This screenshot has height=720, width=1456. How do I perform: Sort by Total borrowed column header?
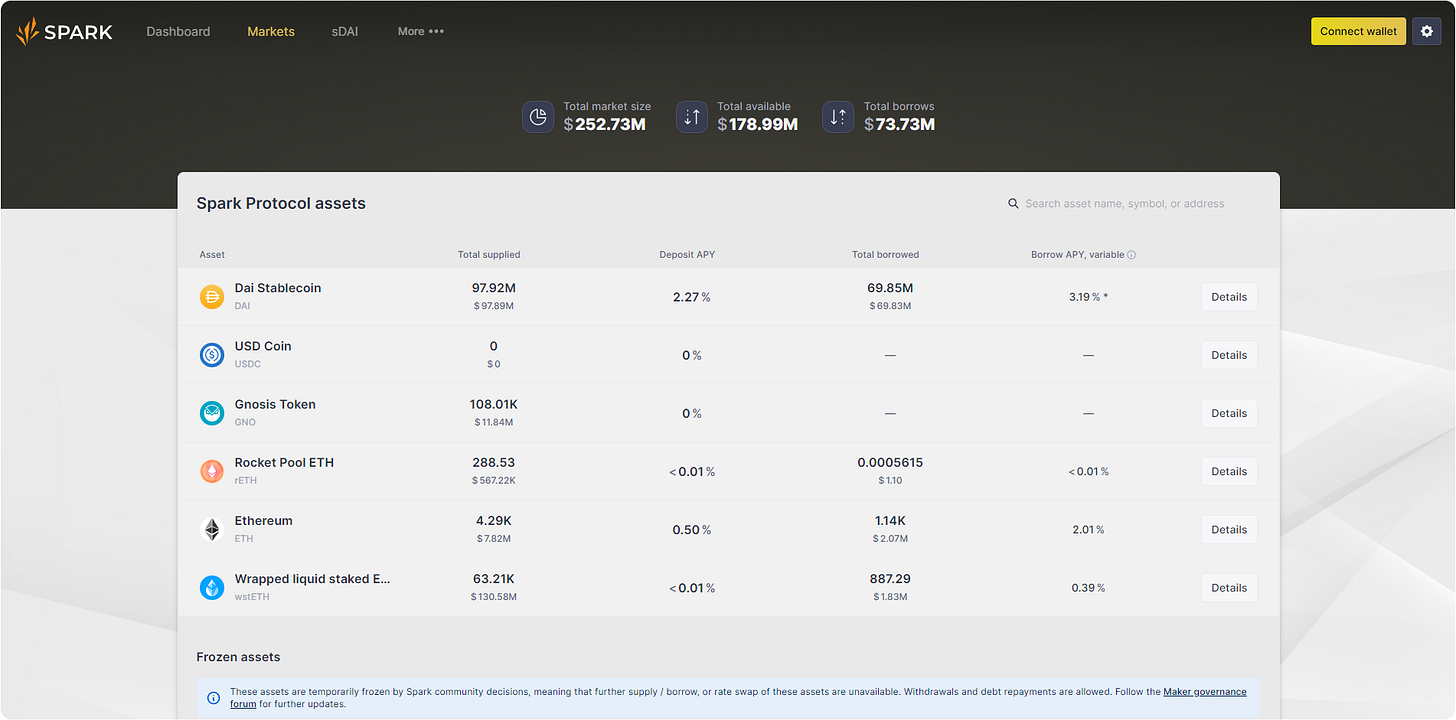click(885, 255)
